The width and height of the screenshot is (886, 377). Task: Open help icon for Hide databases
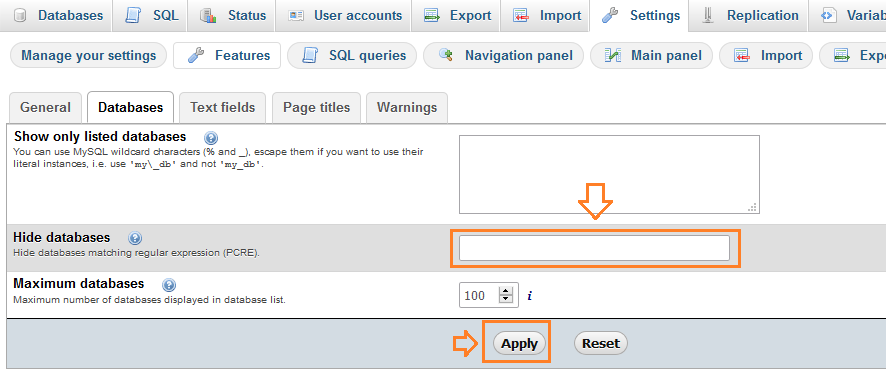pos(135,238)
